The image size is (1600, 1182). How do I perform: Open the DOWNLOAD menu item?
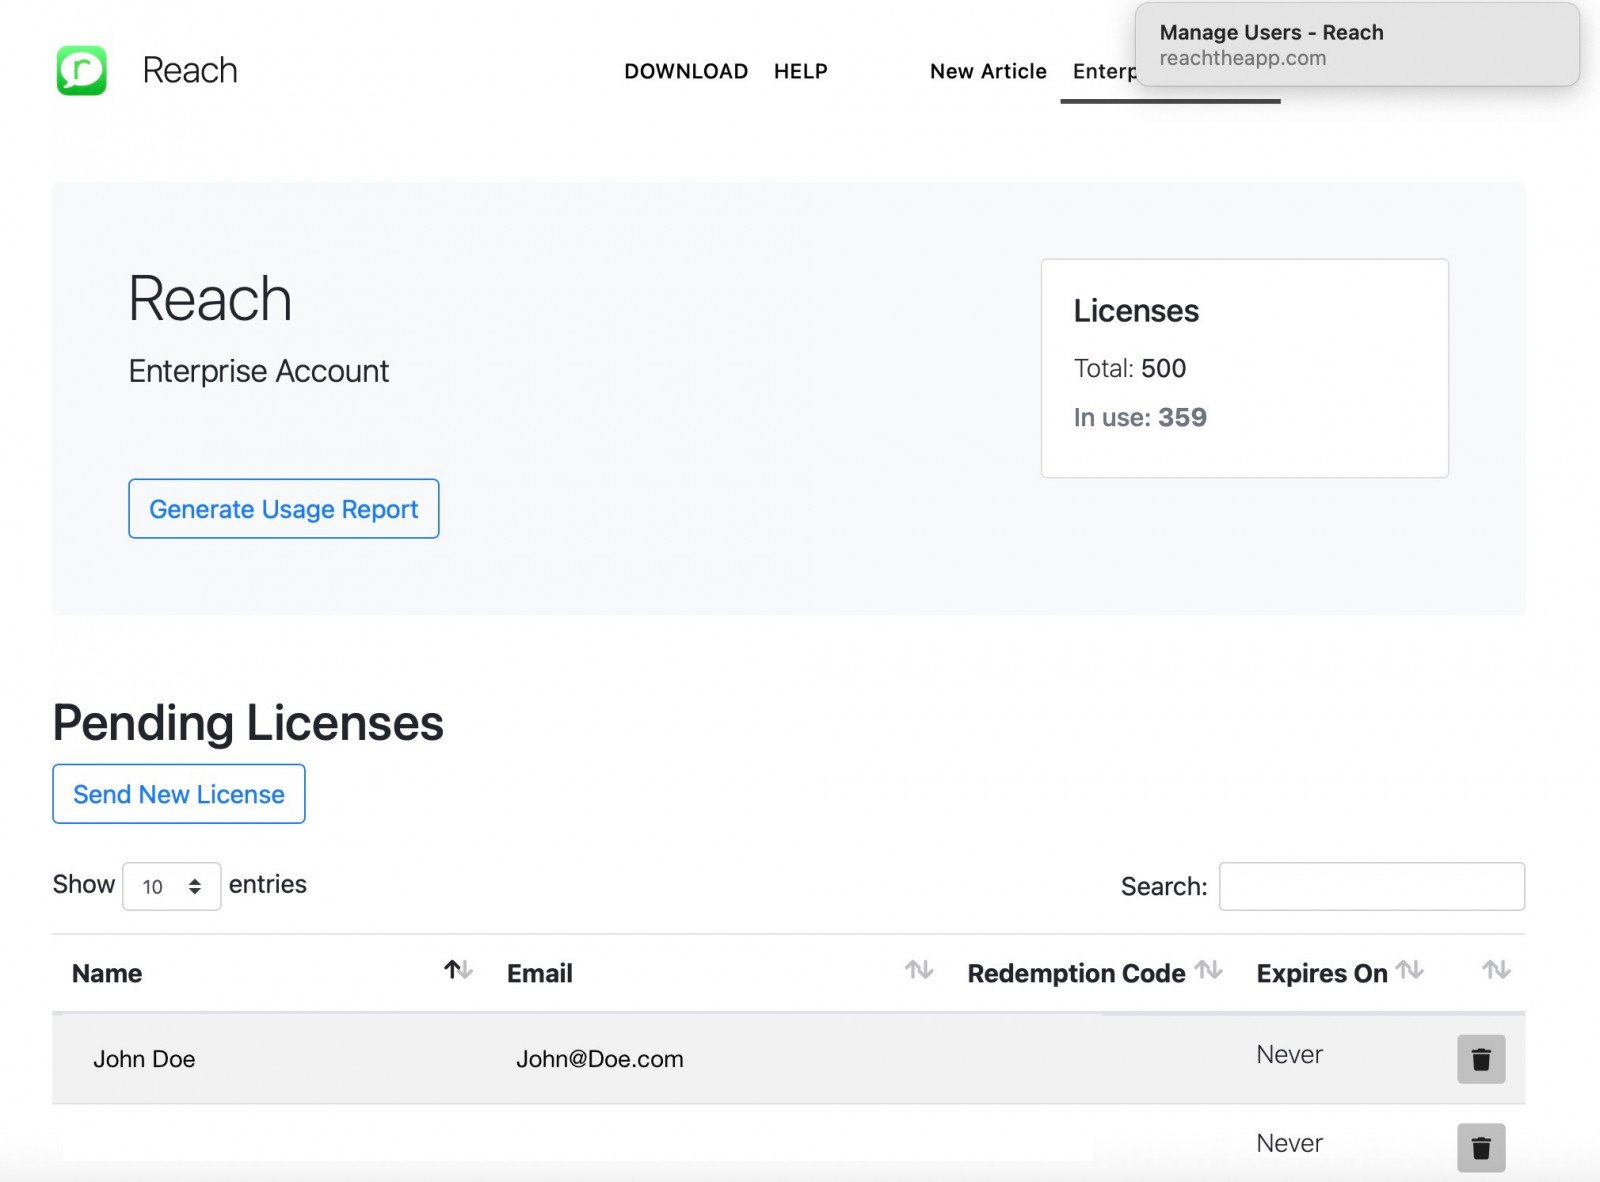(x=686, y=71)
